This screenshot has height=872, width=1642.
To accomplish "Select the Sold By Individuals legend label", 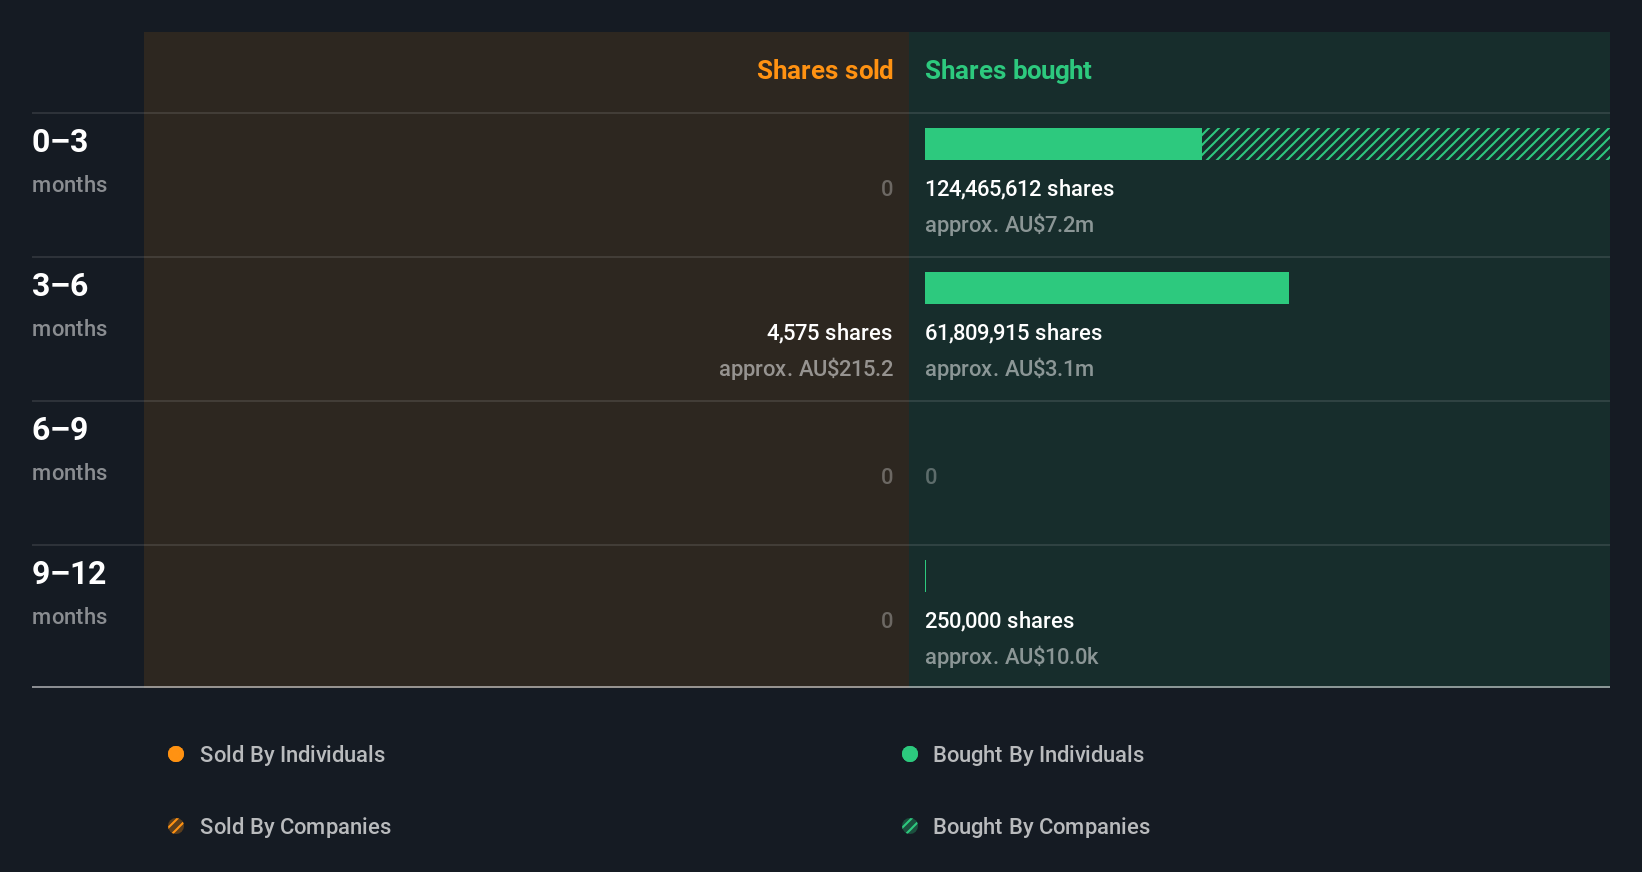I will [x=292, y=754].
